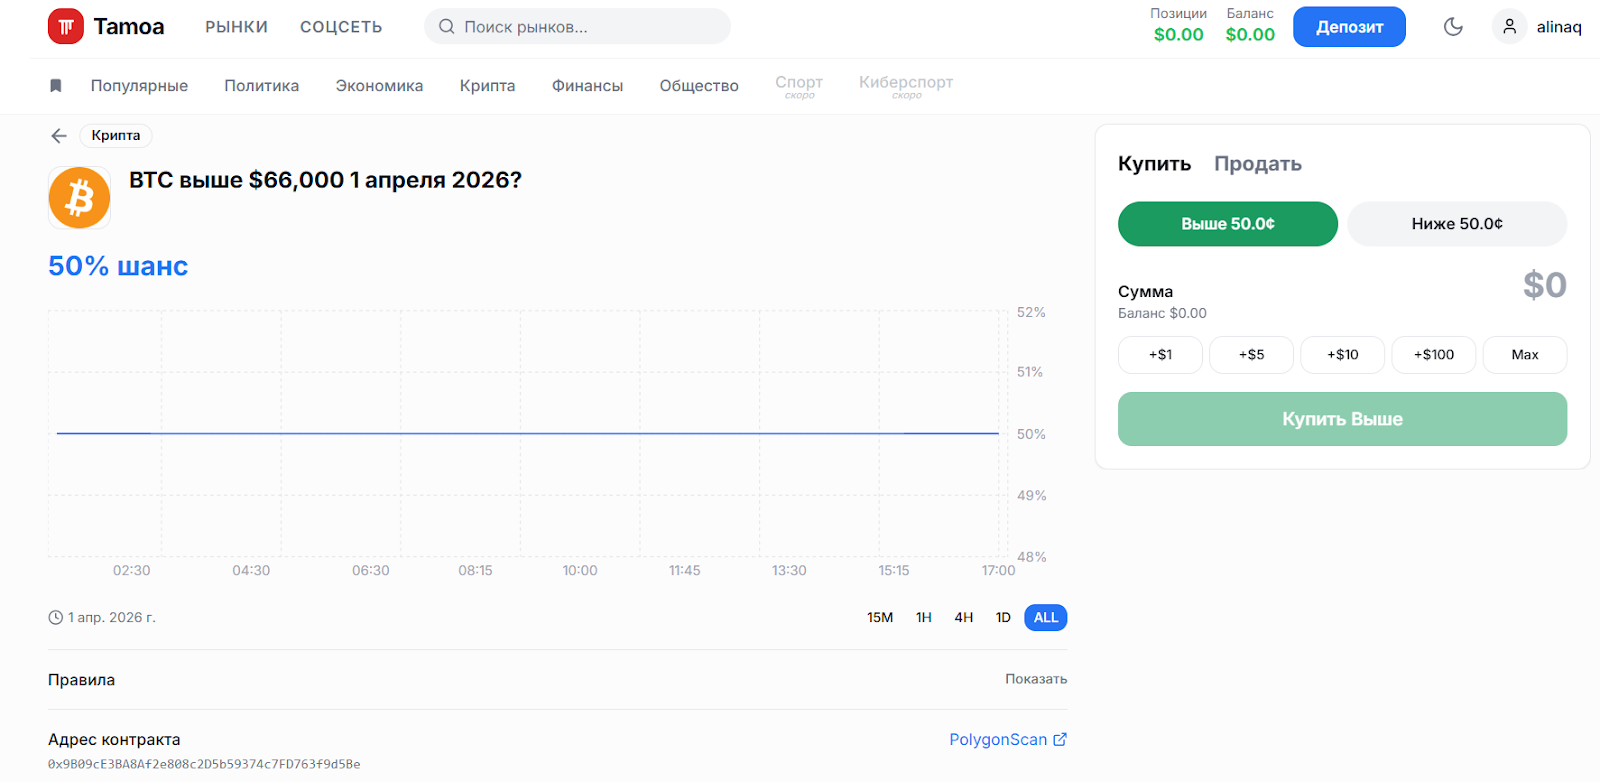Select the Выше 50.0¢ outcome

[1227, 224]
